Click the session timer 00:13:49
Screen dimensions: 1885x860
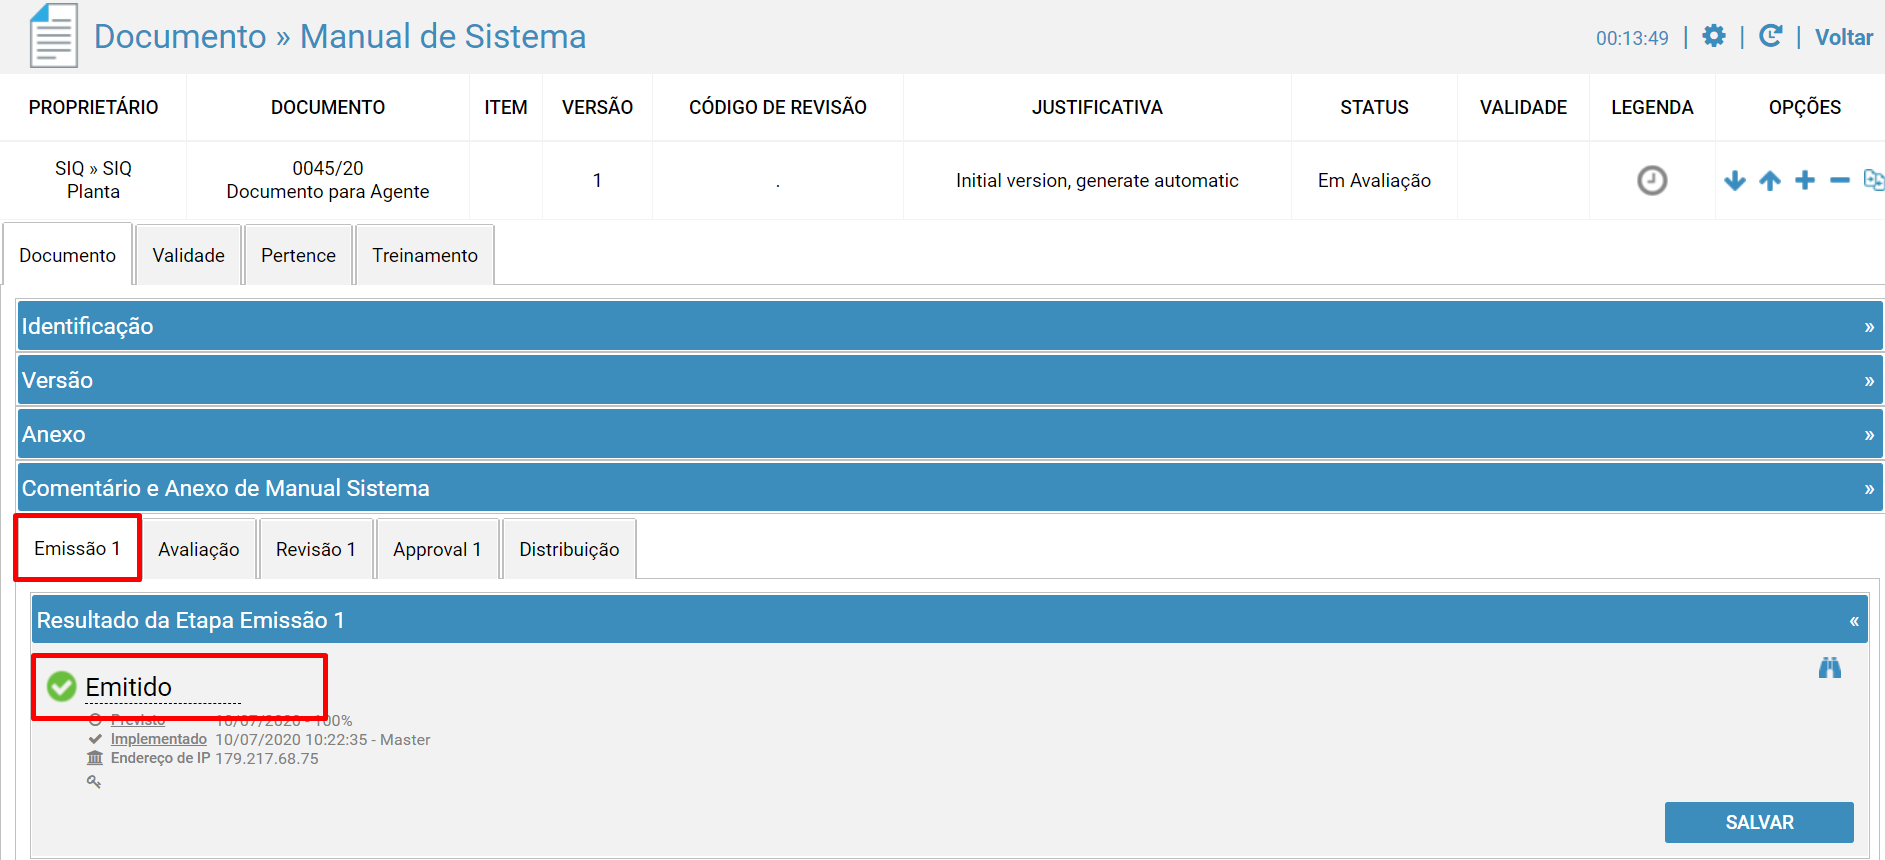[x=1632, y=38]
